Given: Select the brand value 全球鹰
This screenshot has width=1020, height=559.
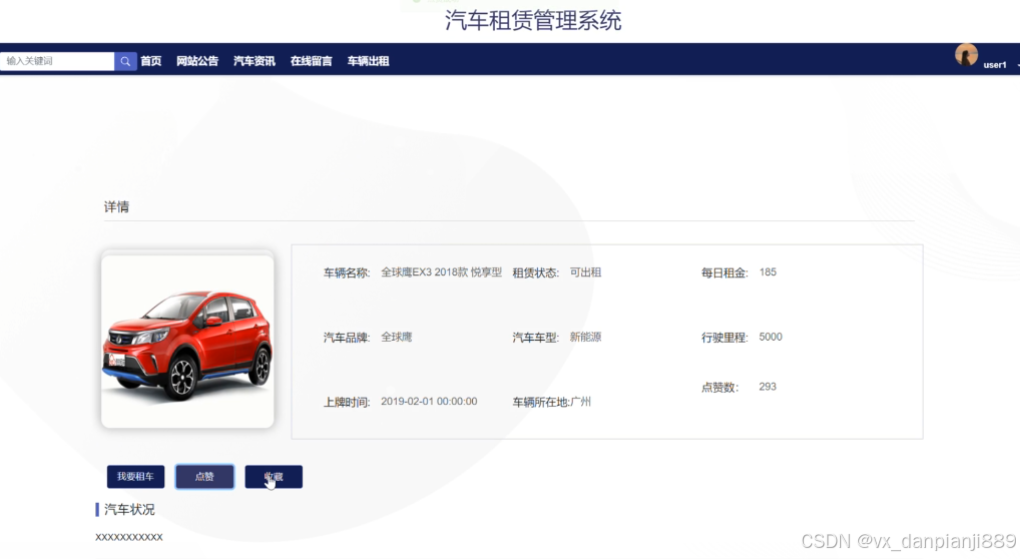Looking at the screenshot, I should (396, 337).
